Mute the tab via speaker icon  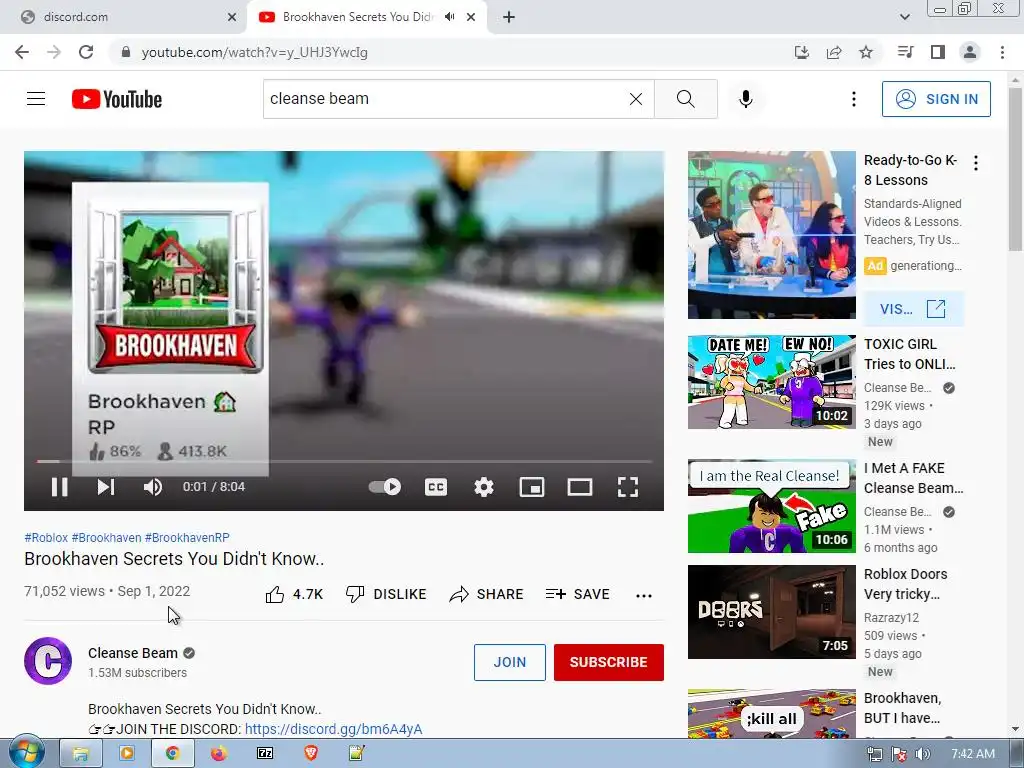point(449,17)
